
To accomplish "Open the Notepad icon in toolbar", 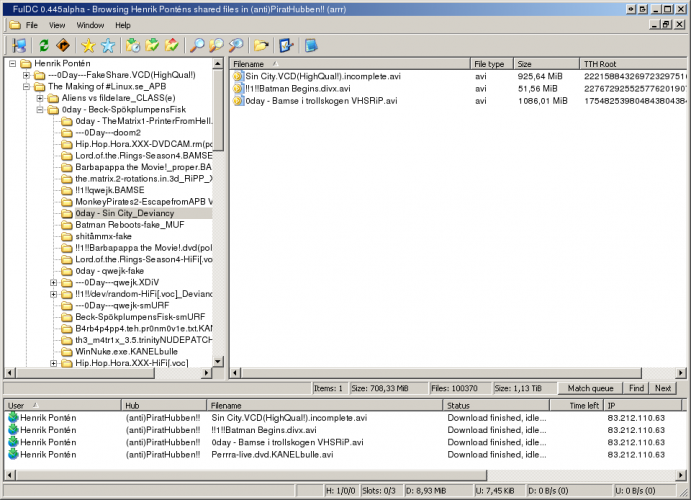I will (x=311, y=46).
